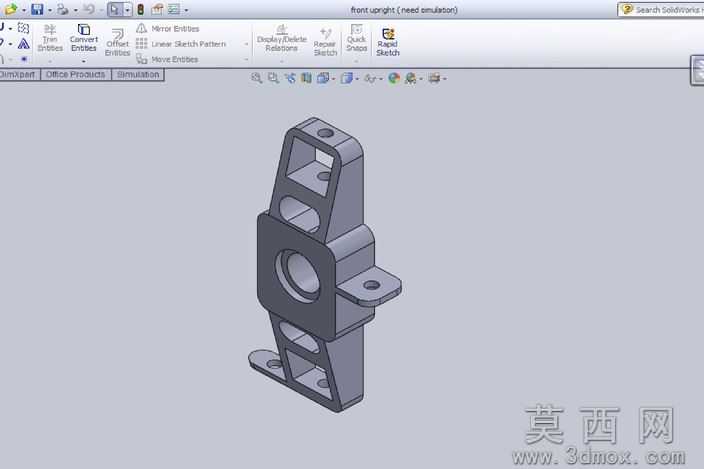
Task: Expand the Apply Scene dropdown arrow
Action: coord(421,79)
